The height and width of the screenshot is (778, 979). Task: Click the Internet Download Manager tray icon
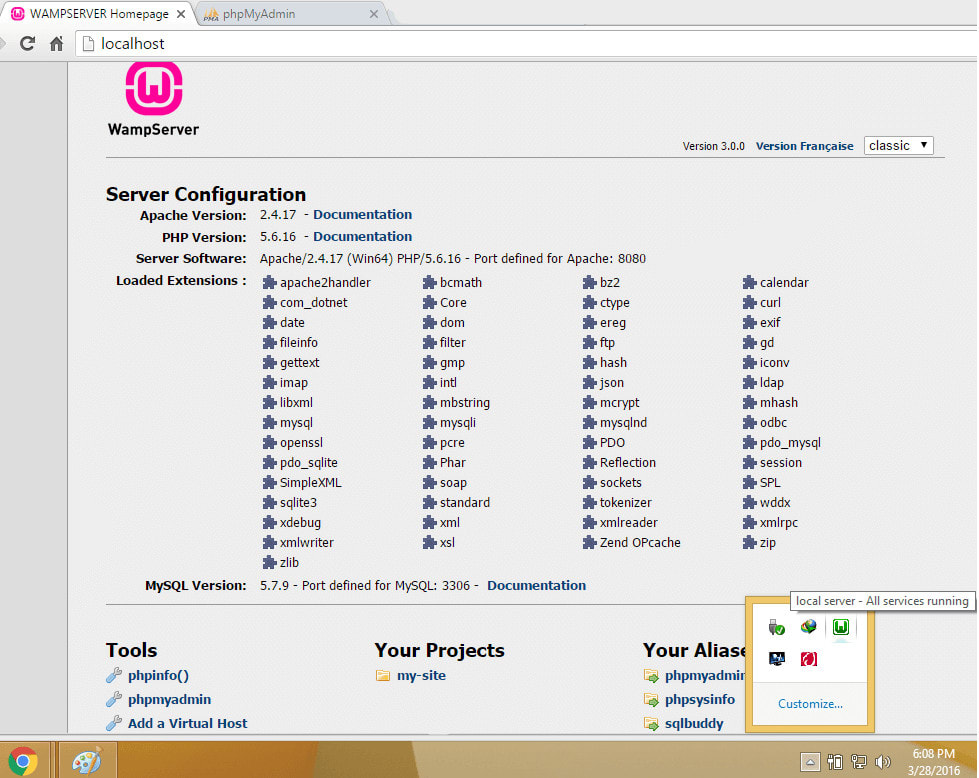(809, 627)
